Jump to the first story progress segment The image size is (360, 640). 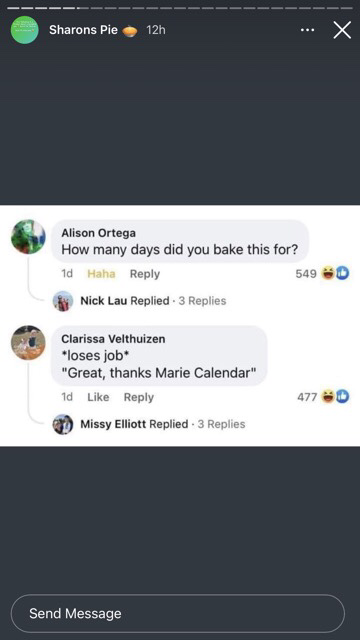(x=15, y=8)
